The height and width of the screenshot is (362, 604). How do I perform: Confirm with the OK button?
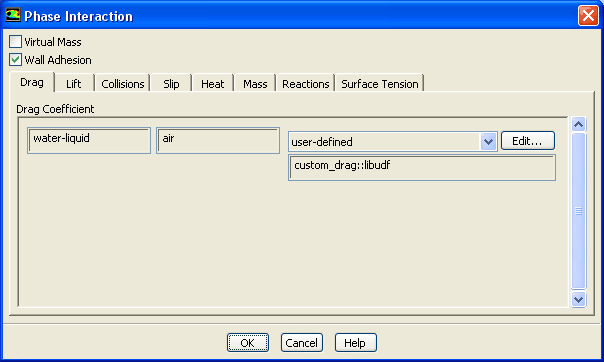(x=248, y=342)
